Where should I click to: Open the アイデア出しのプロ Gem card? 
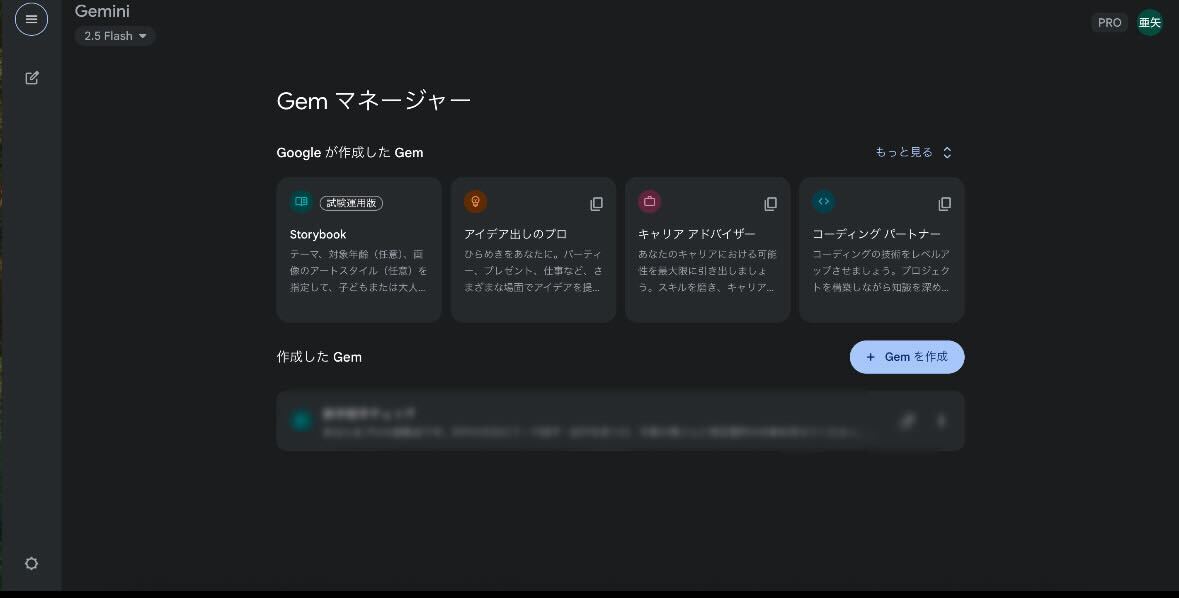coord(533,250)
